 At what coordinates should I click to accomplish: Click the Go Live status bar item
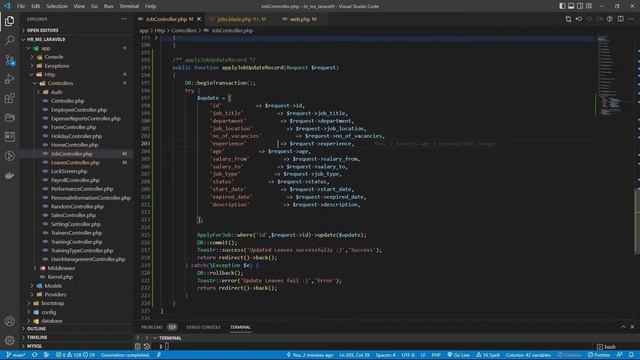459,355
